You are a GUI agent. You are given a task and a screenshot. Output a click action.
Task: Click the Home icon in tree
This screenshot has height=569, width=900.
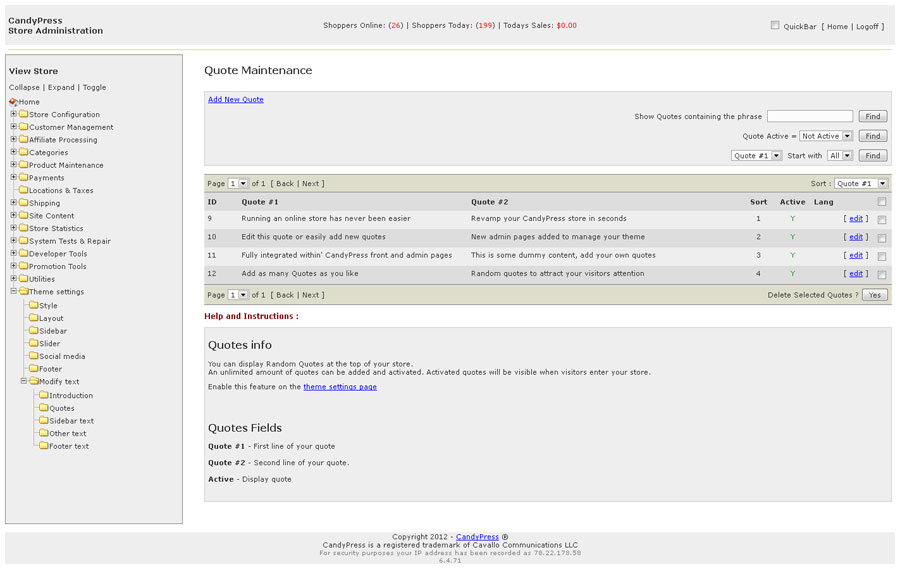pyautogui.click(x=13, y=102)
